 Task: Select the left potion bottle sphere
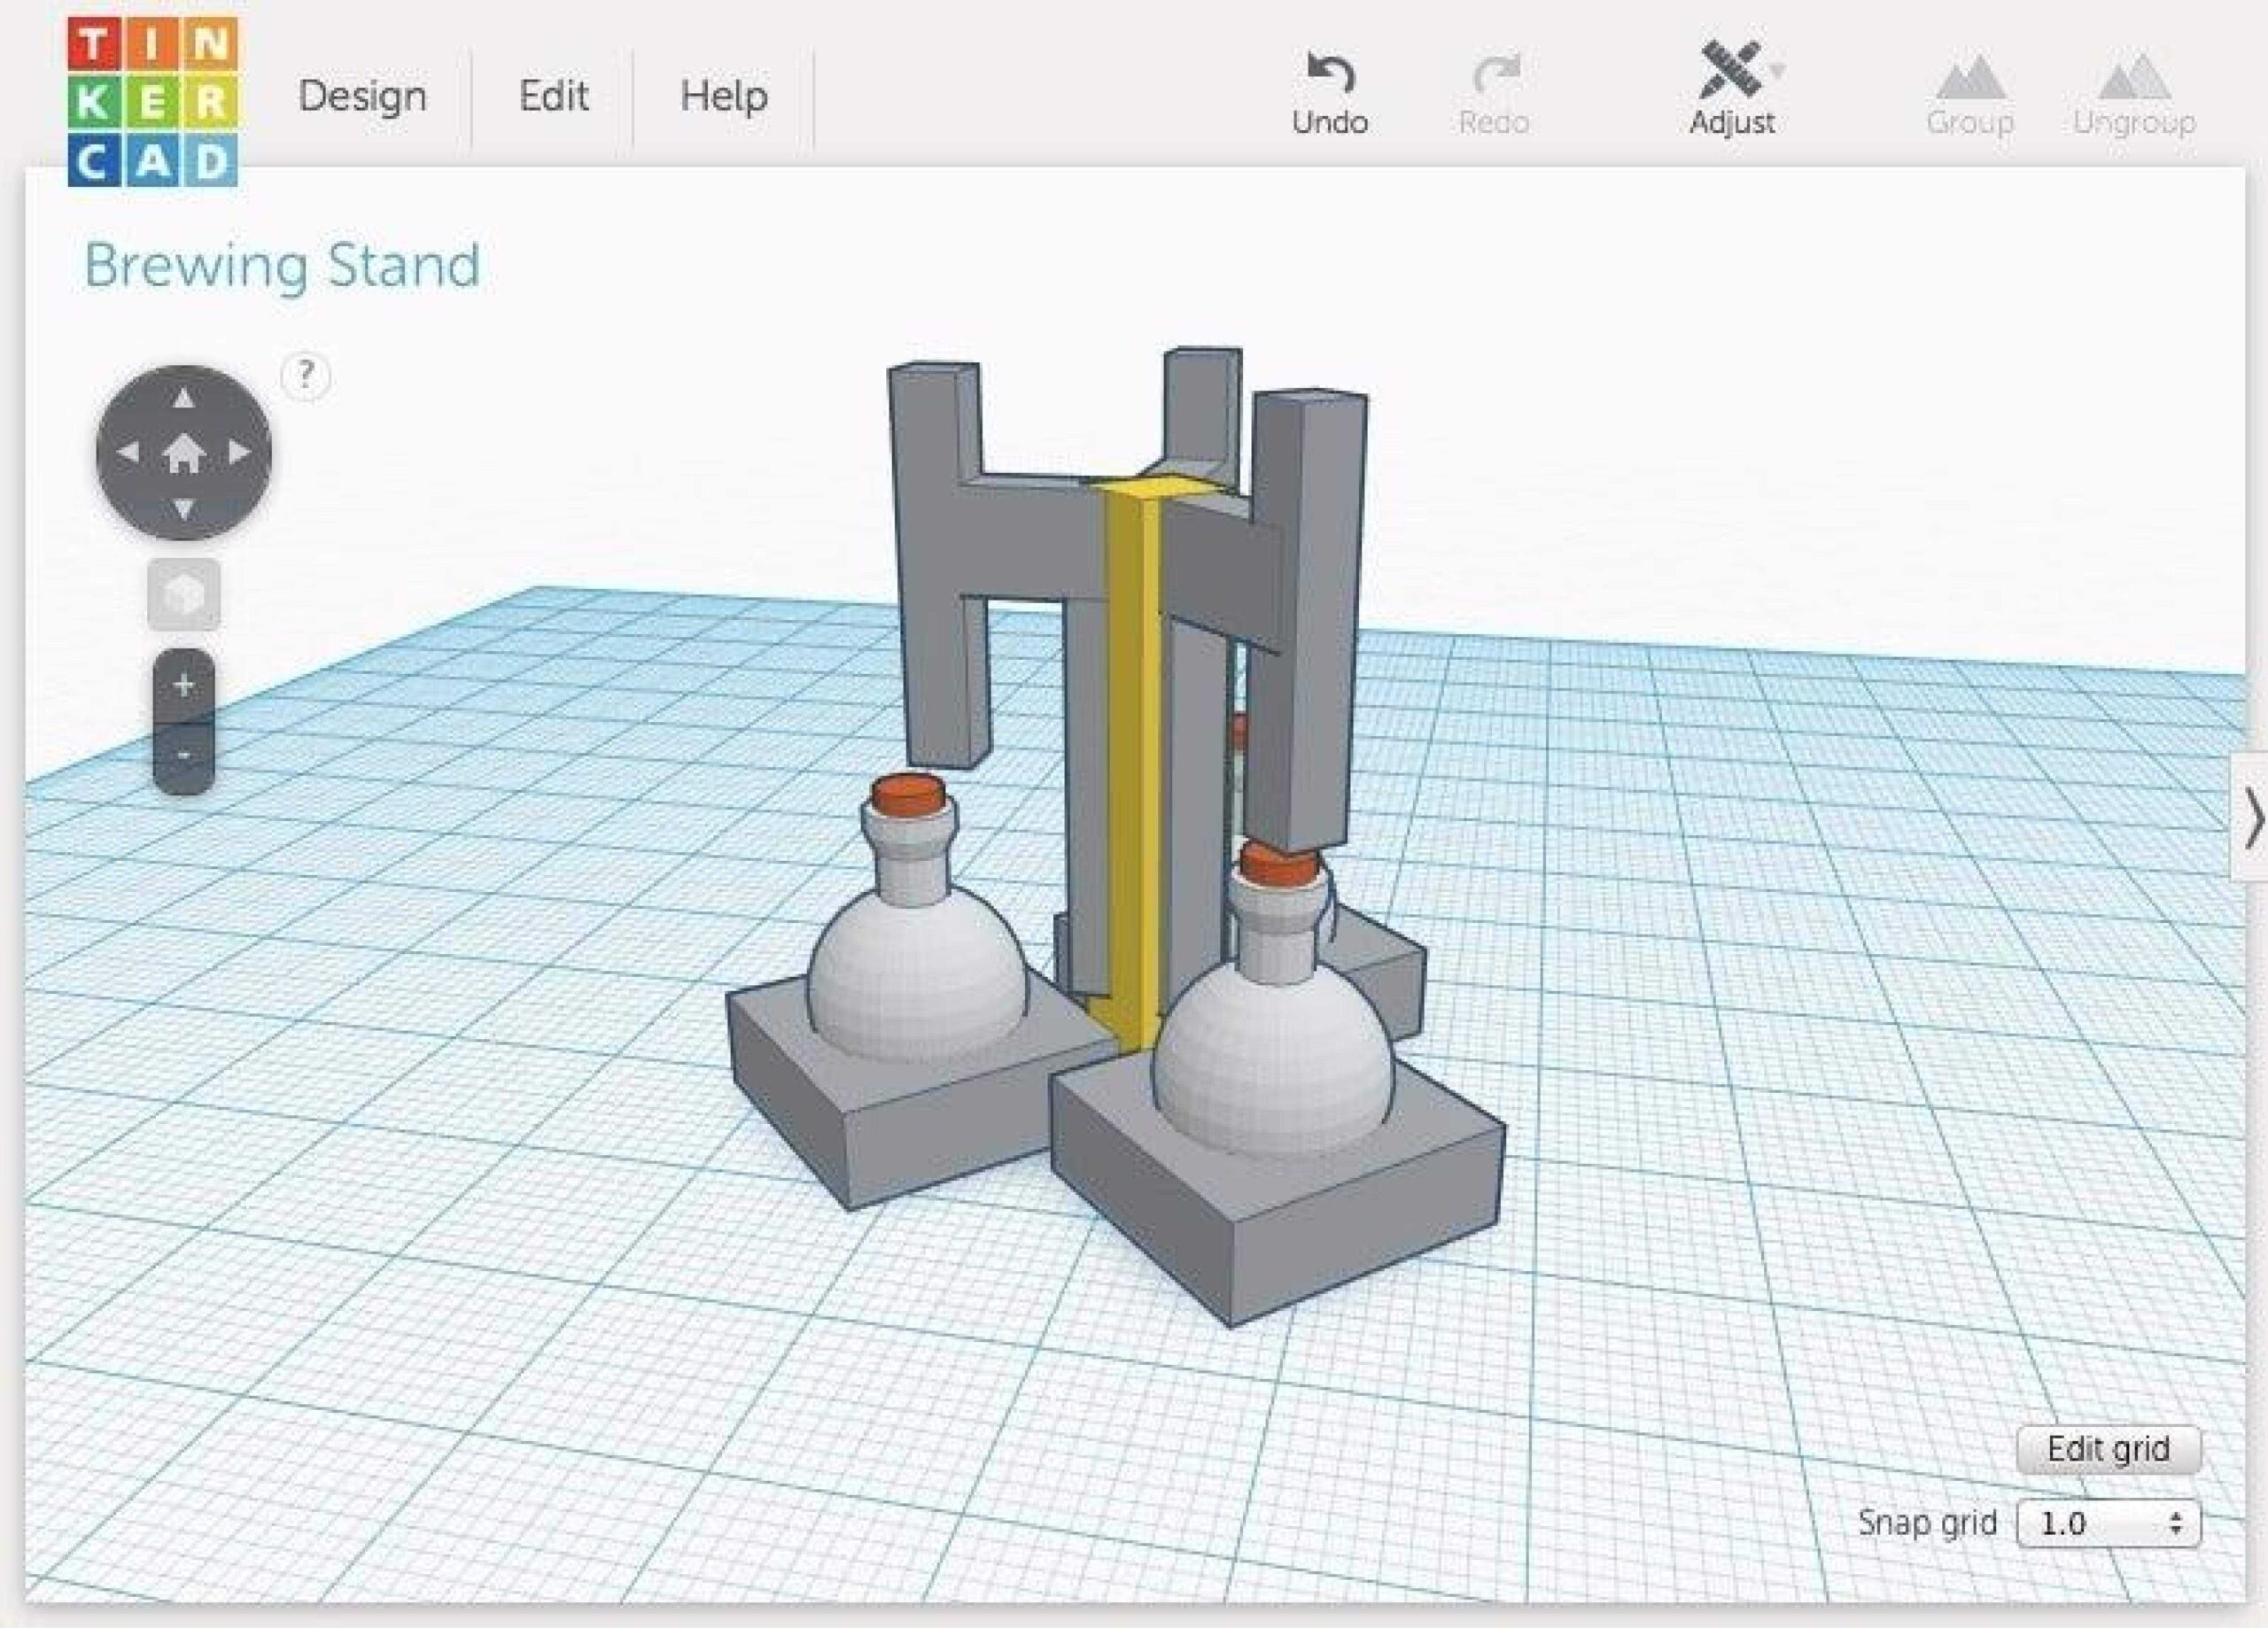click(x=915, y=980)
